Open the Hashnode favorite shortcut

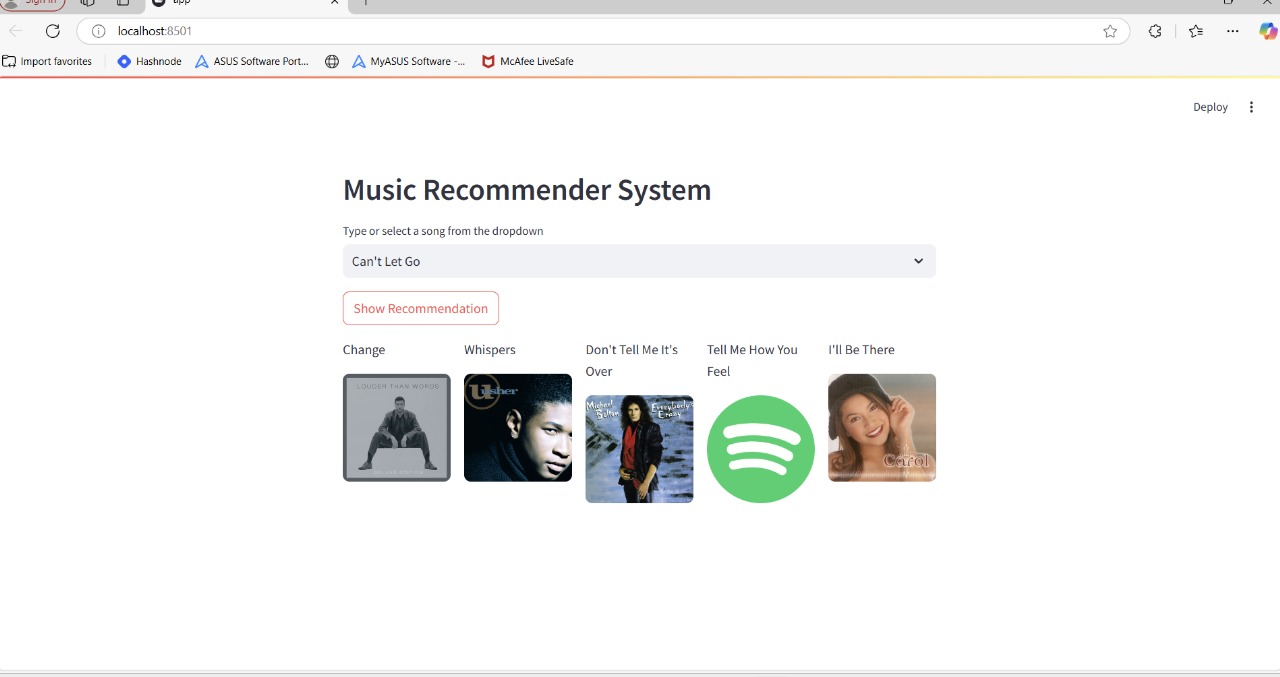coord(148,61)
